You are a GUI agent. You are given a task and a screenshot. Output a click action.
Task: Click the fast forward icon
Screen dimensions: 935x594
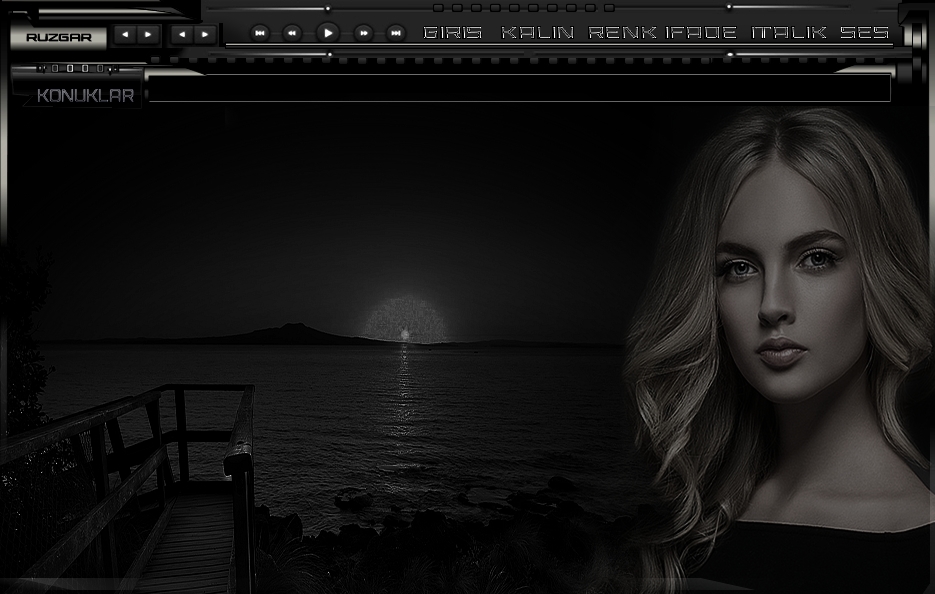(364, 33)
